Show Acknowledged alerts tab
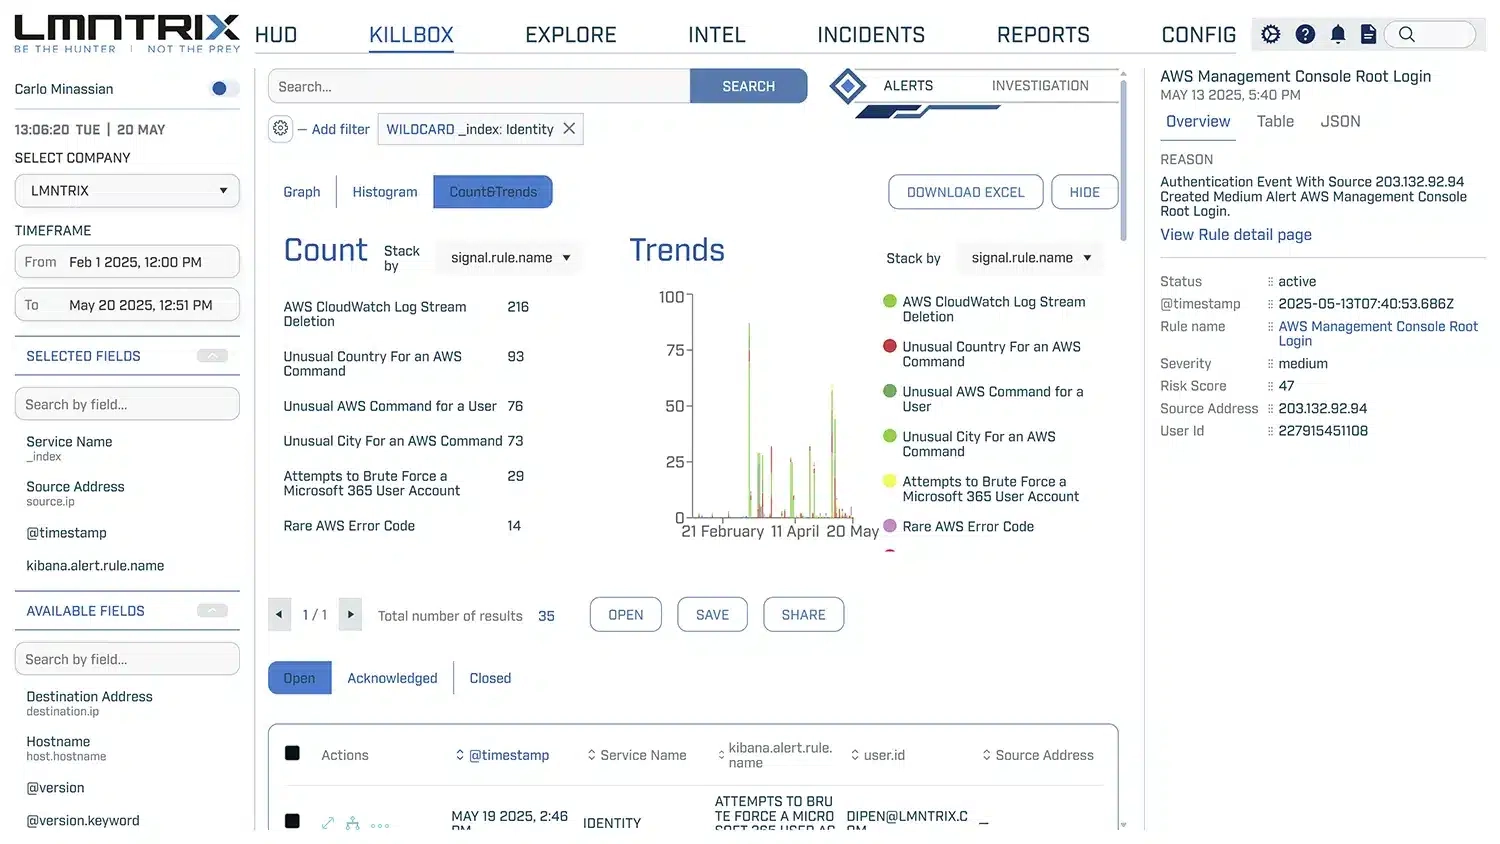Image resolution: width=1500 pixels, height=844 pixels. click(x=392, y=678)
